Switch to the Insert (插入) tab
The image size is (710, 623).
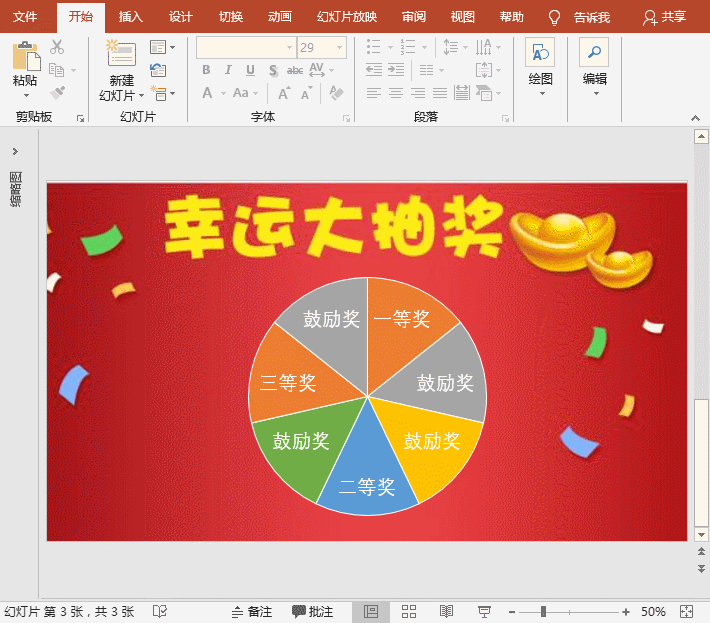click(130, 17)
